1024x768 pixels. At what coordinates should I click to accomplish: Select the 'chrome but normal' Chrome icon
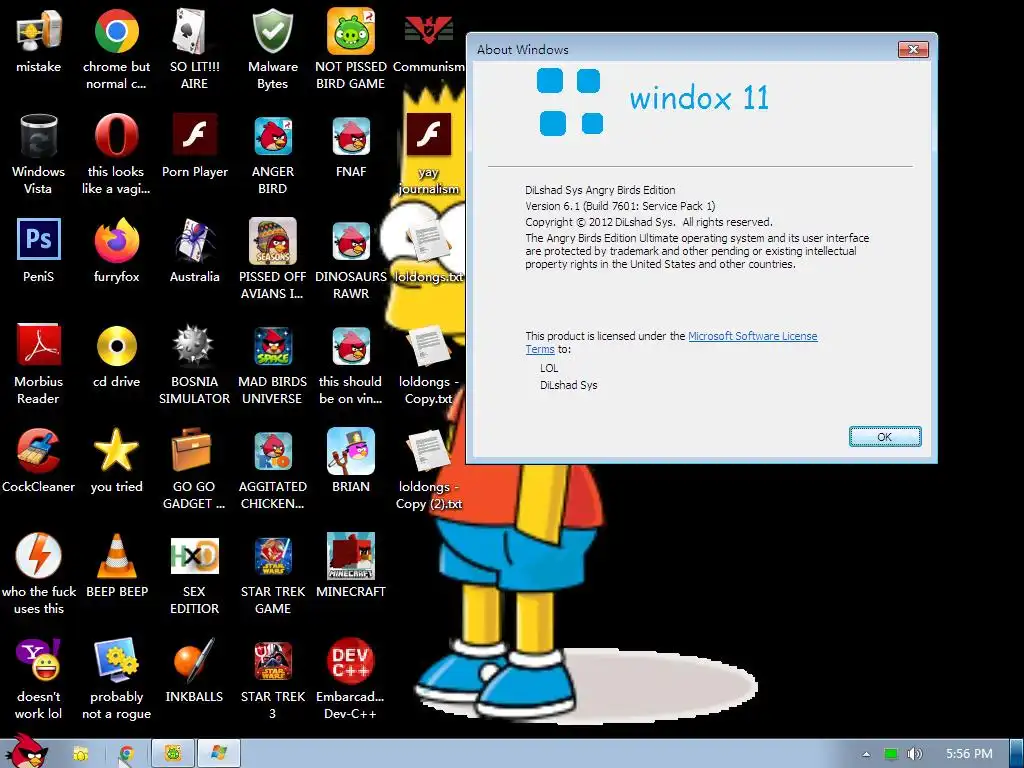tap(116, 31)
